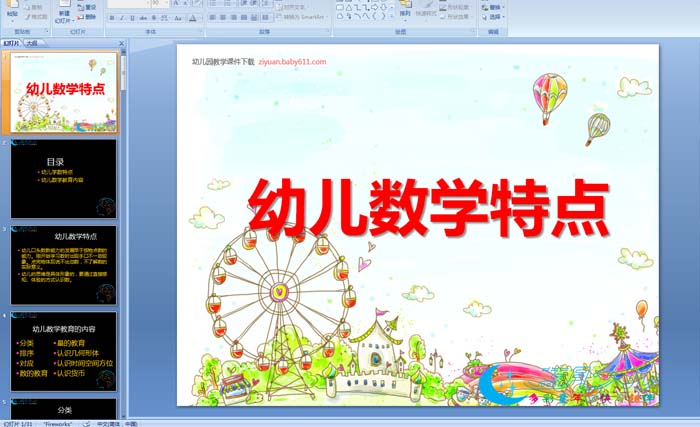Toggle italic formatting
Screen dimensions: 700x427
(x=122, y=18)
